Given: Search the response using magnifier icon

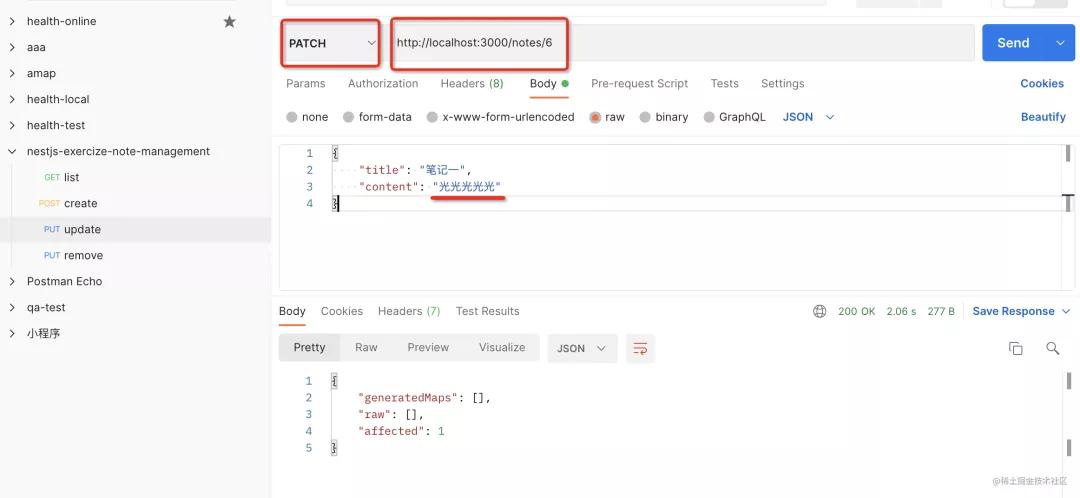Looking at the screenshot, I should (1052, 348).
